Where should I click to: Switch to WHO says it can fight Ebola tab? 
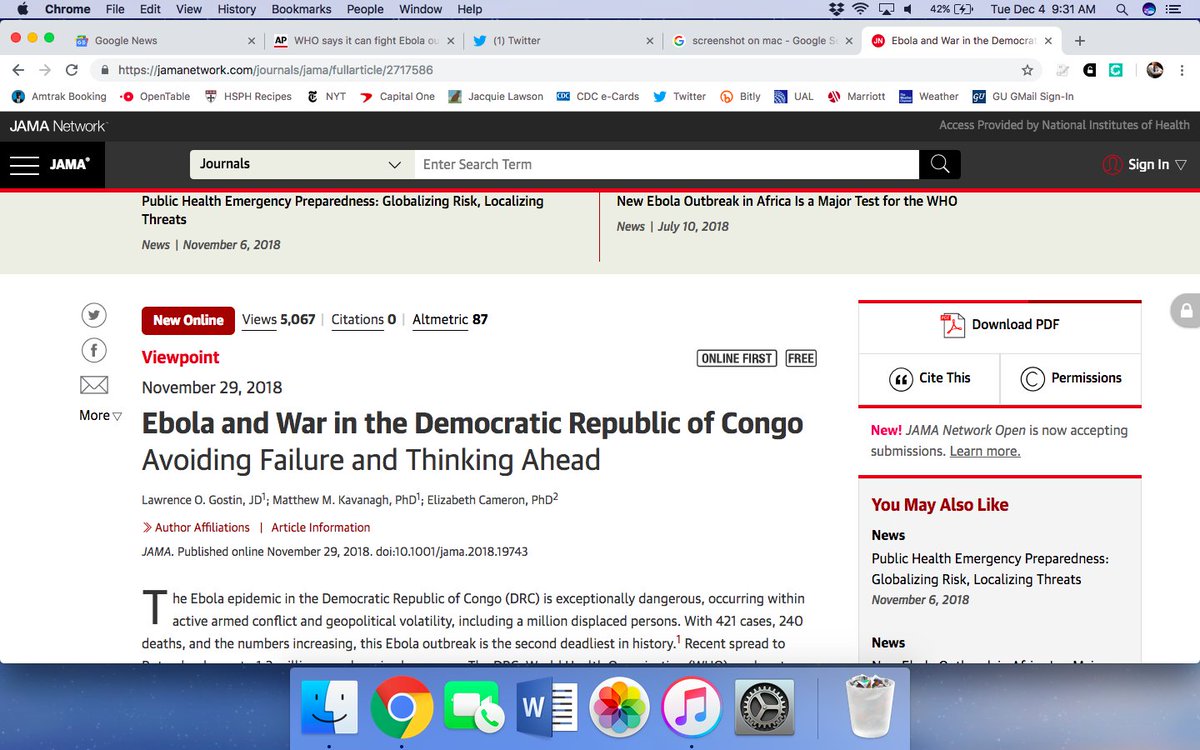pyautogui.click(x=365, y=41)
